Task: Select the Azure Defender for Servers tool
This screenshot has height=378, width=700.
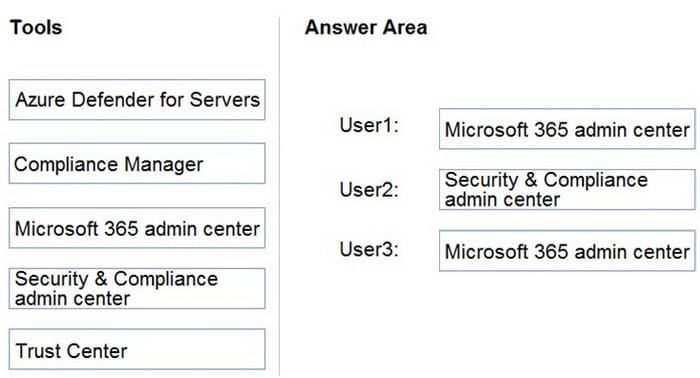Action: tap(137, 100)
